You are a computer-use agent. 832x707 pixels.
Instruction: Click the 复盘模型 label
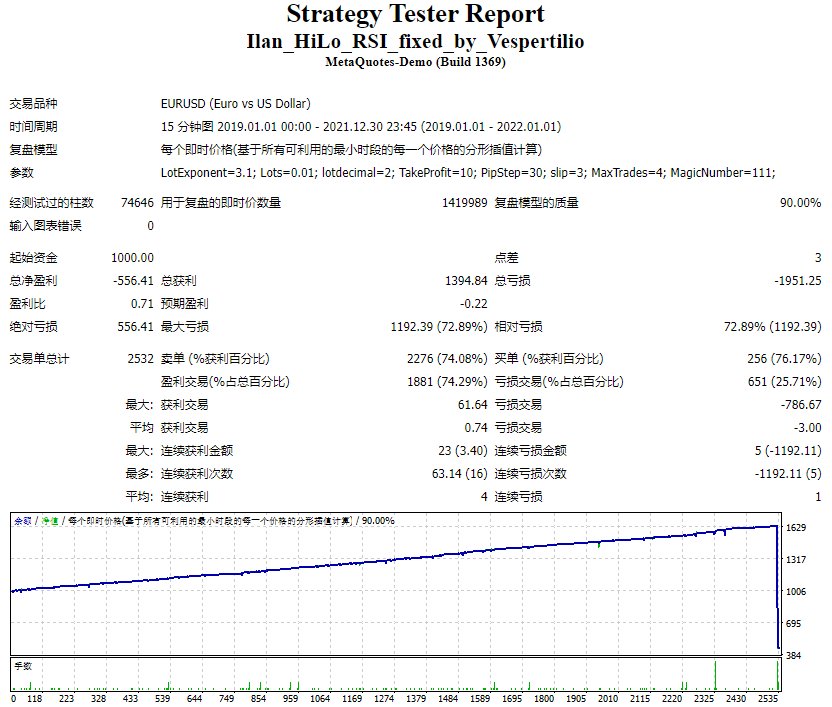coord(33,150)
